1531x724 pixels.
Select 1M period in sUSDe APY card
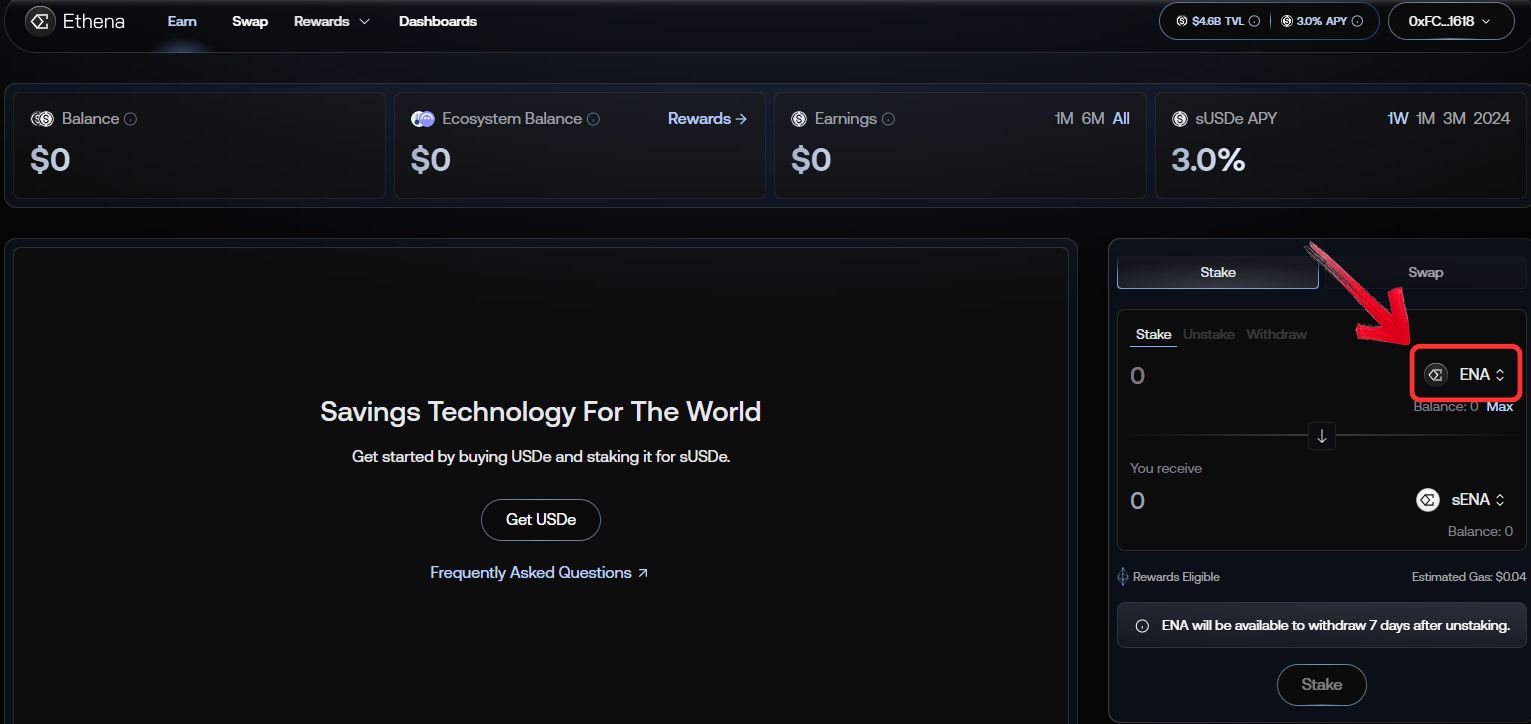[x=1426, y=119]
